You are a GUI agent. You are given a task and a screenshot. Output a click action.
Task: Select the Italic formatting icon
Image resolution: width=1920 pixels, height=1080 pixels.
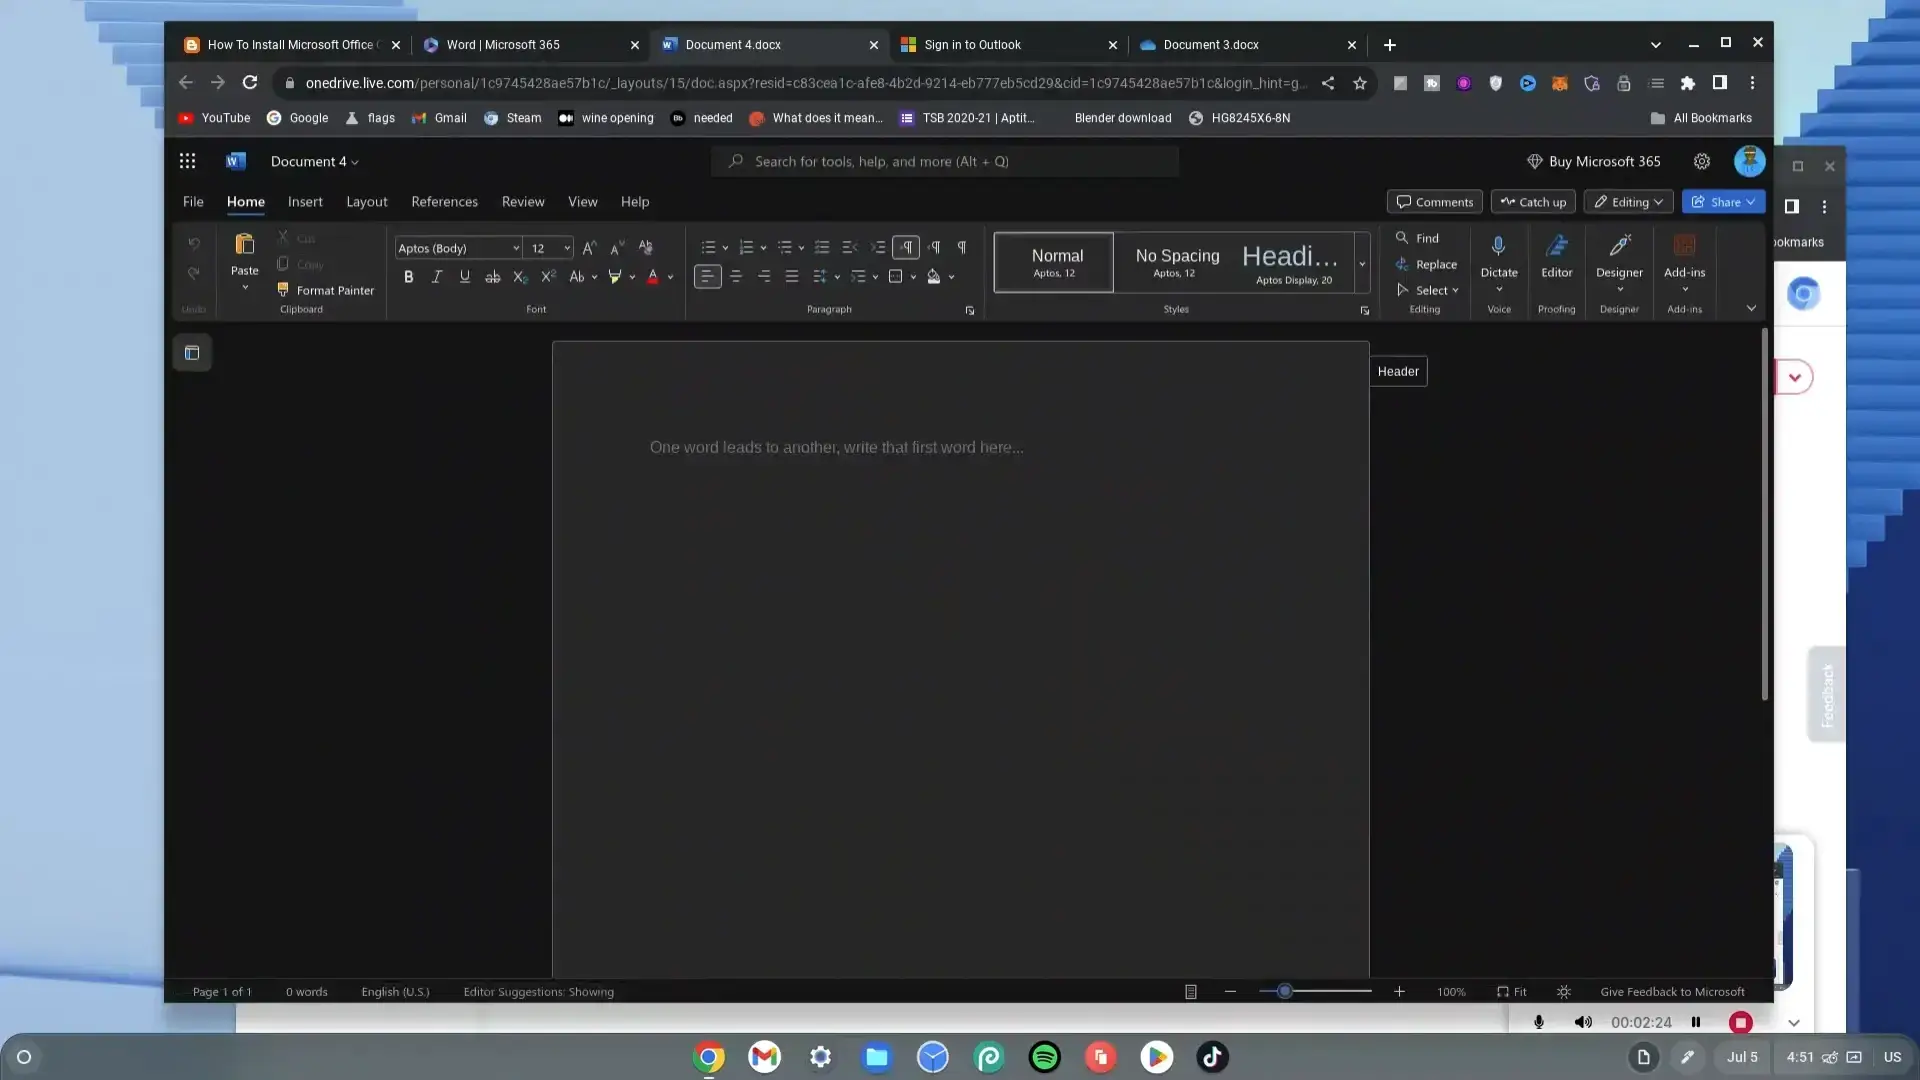coord(436,277)
